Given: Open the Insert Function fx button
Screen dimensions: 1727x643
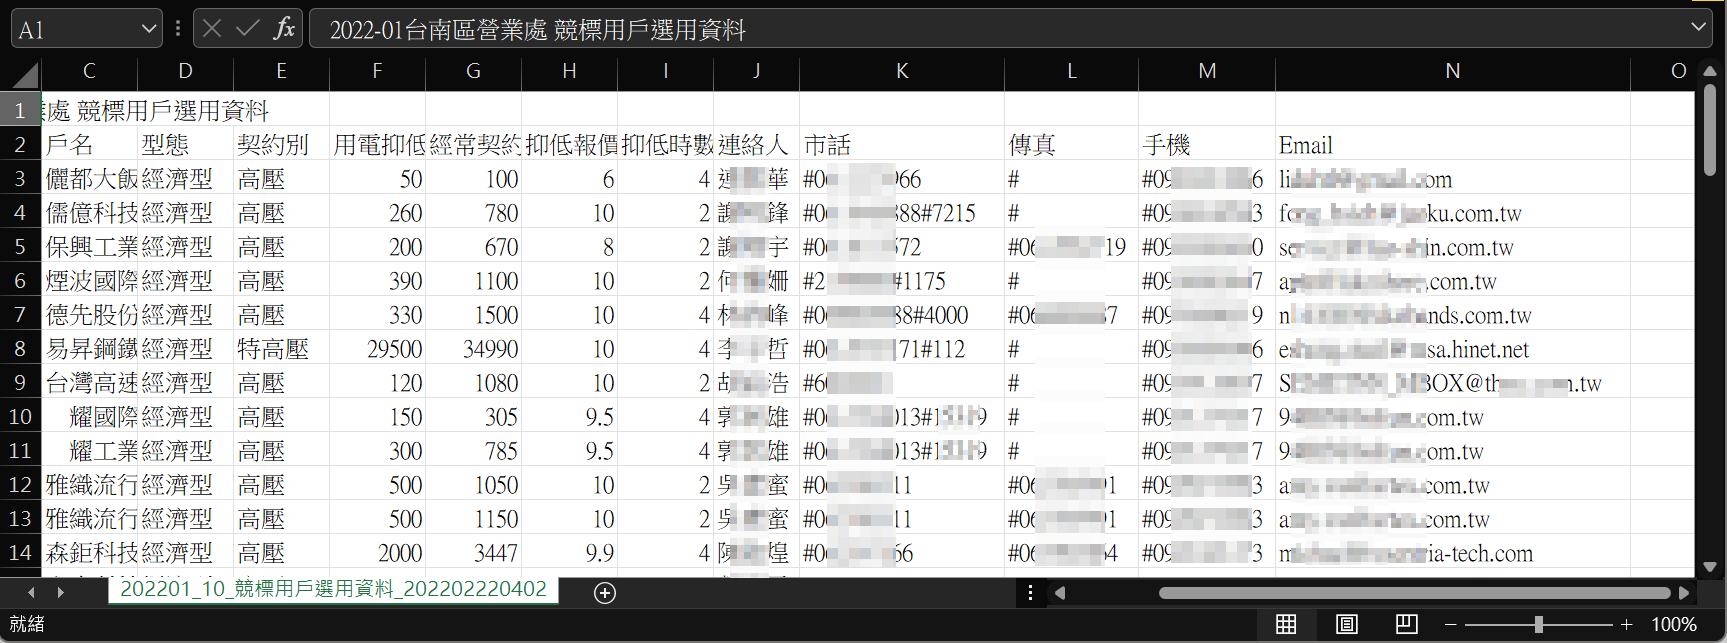Looking at the screenshot, I should 284,29.
